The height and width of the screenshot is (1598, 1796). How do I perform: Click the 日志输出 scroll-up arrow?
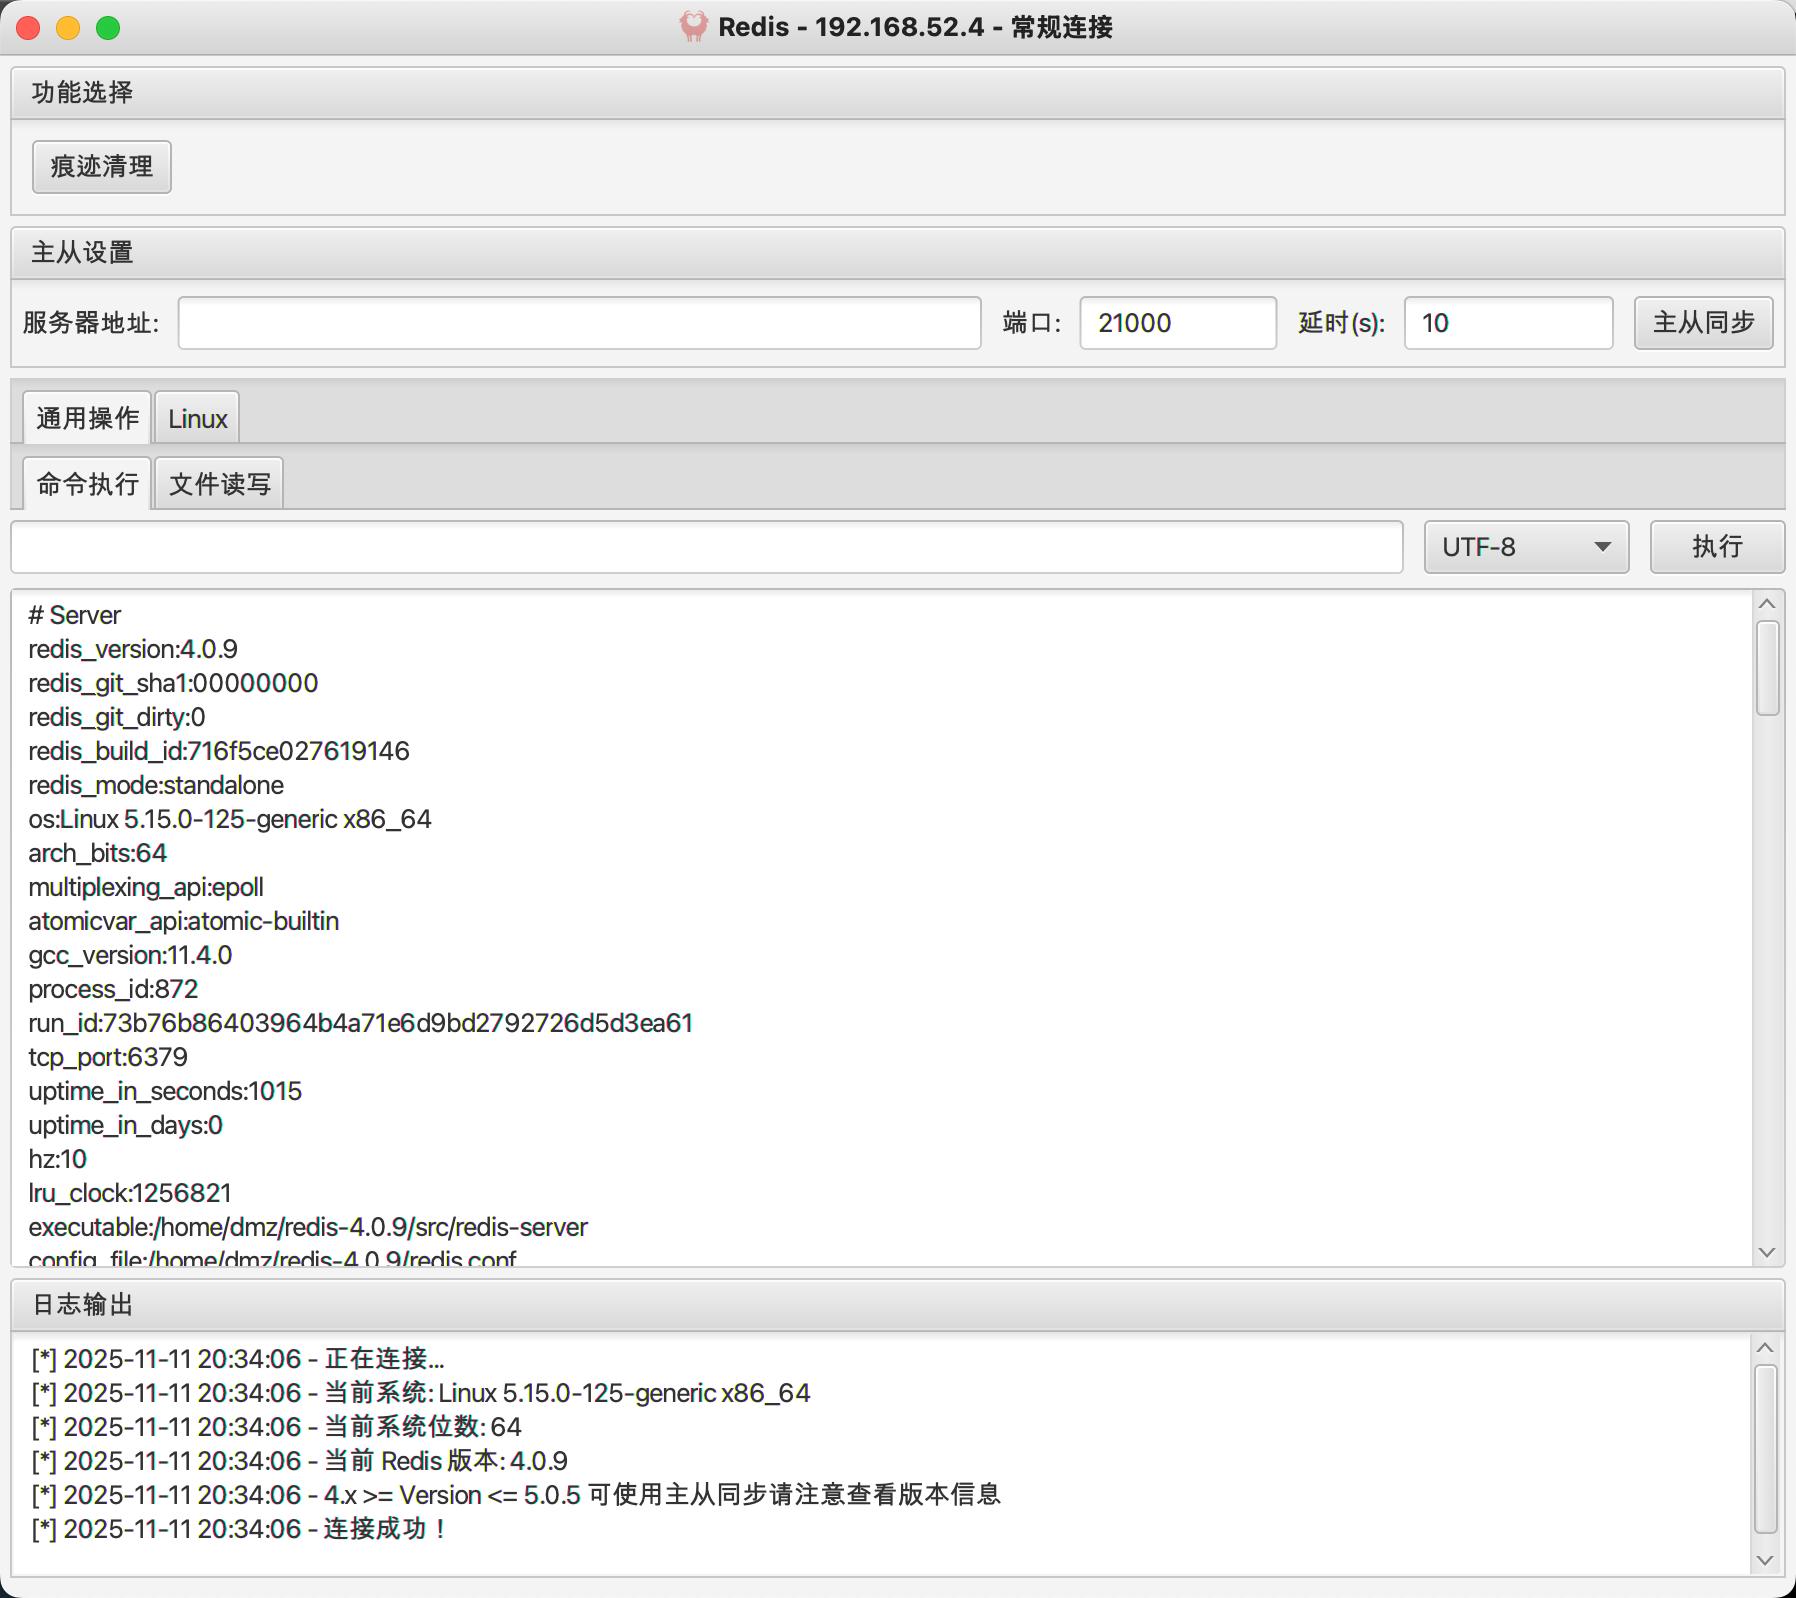pos(1765,1348)
